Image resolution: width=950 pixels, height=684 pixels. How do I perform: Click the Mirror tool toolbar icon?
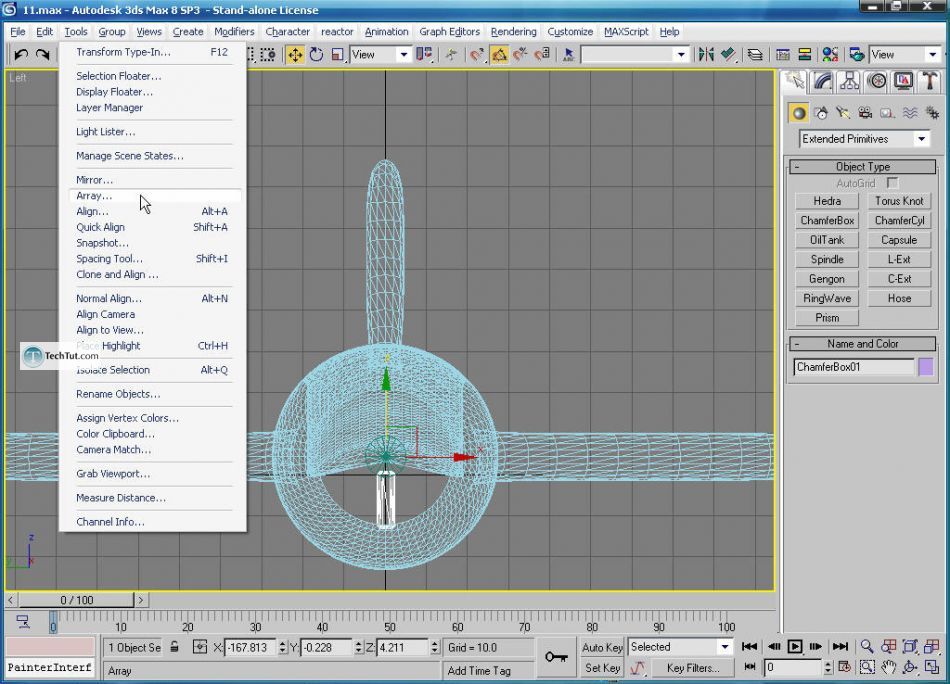(x=706, y=55)
